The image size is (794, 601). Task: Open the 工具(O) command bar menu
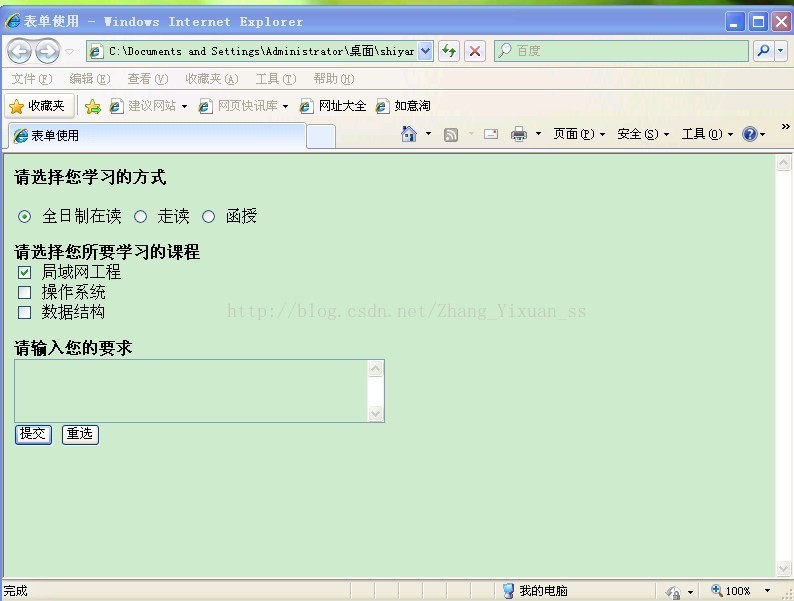pos(707,134)
